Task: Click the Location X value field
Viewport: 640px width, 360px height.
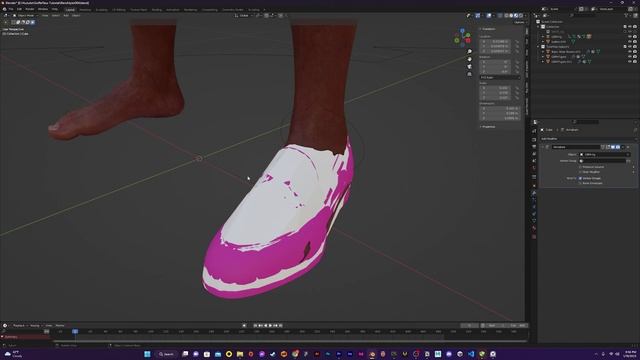Action: point(495,42)
